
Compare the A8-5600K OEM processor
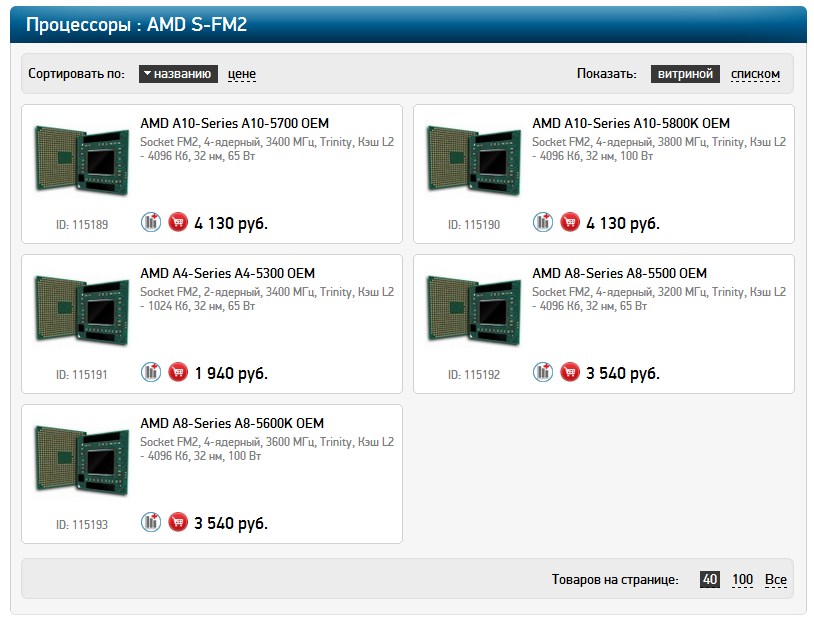pyautogui.click(x=151, y=522)
